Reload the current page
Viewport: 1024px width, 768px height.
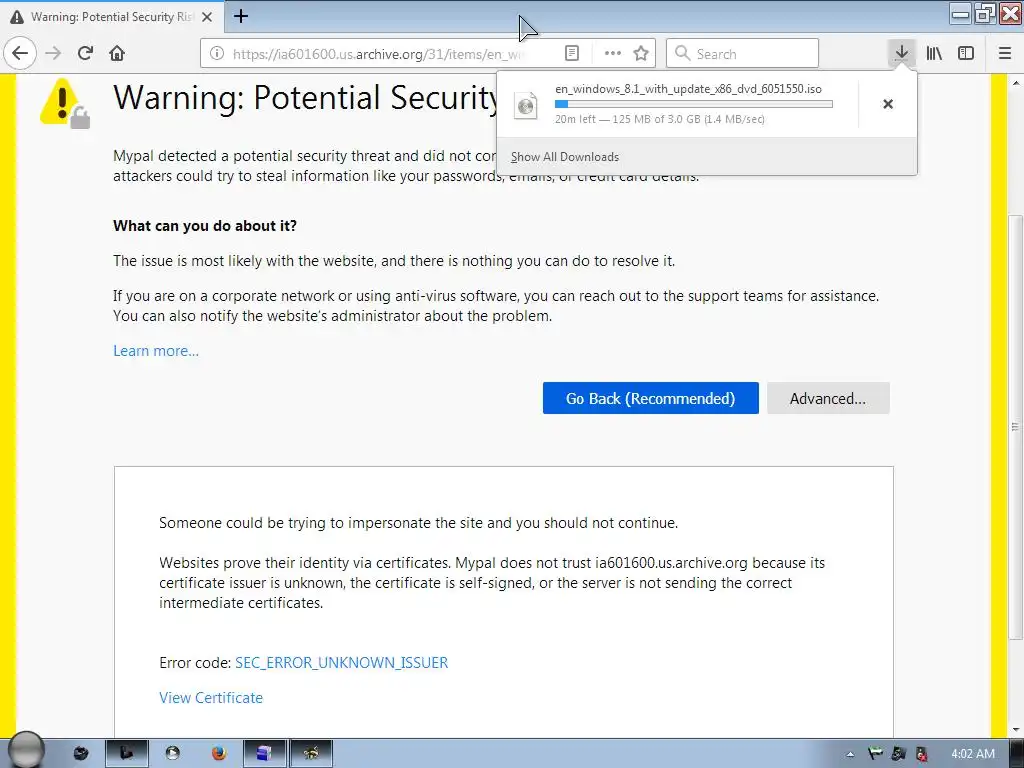coord(85,53)
